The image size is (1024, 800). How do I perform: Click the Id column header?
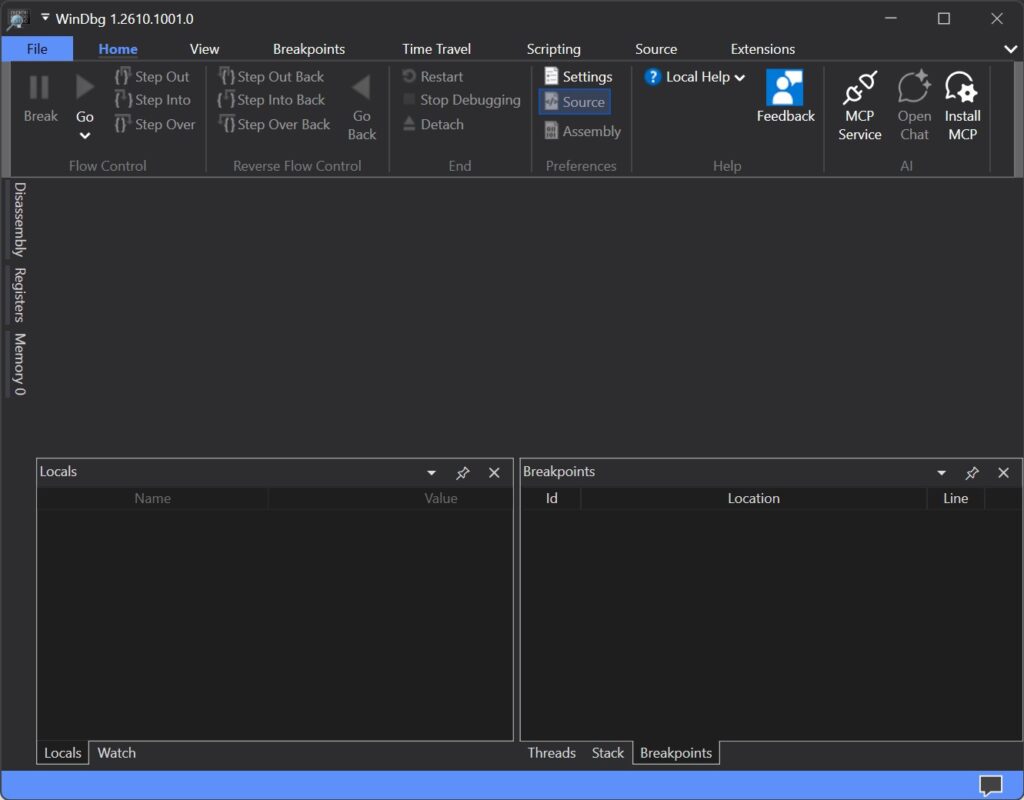(551, 498)
